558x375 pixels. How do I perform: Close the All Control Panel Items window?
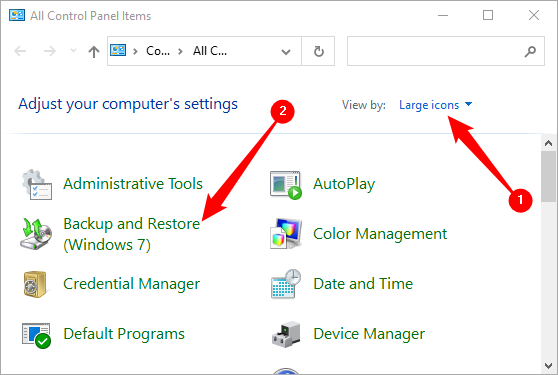(x=534, y=15)
